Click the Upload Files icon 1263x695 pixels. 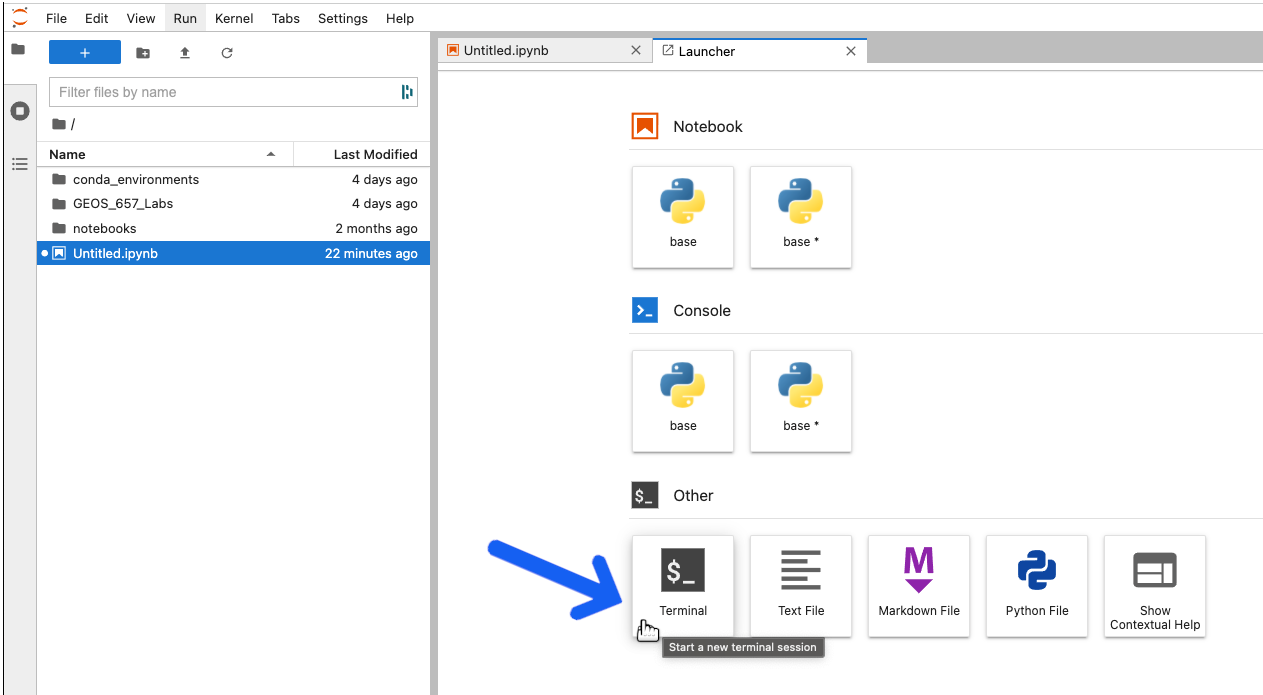[185, 53]
